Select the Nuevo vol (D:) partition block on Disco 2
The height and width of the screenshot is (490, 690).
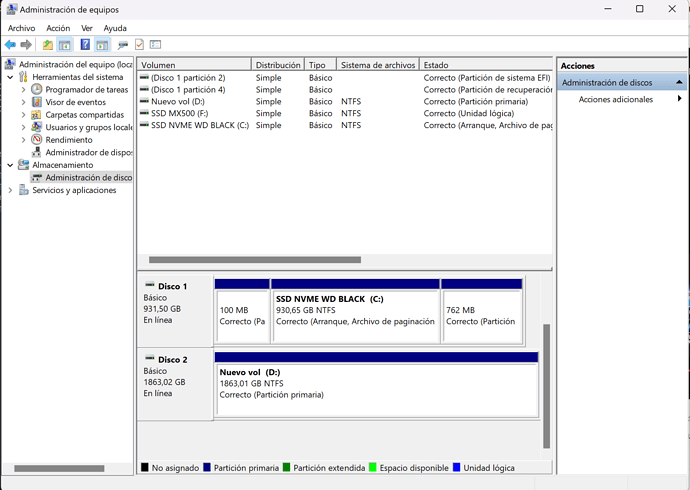pyautogui.click(x=377, y=384)
